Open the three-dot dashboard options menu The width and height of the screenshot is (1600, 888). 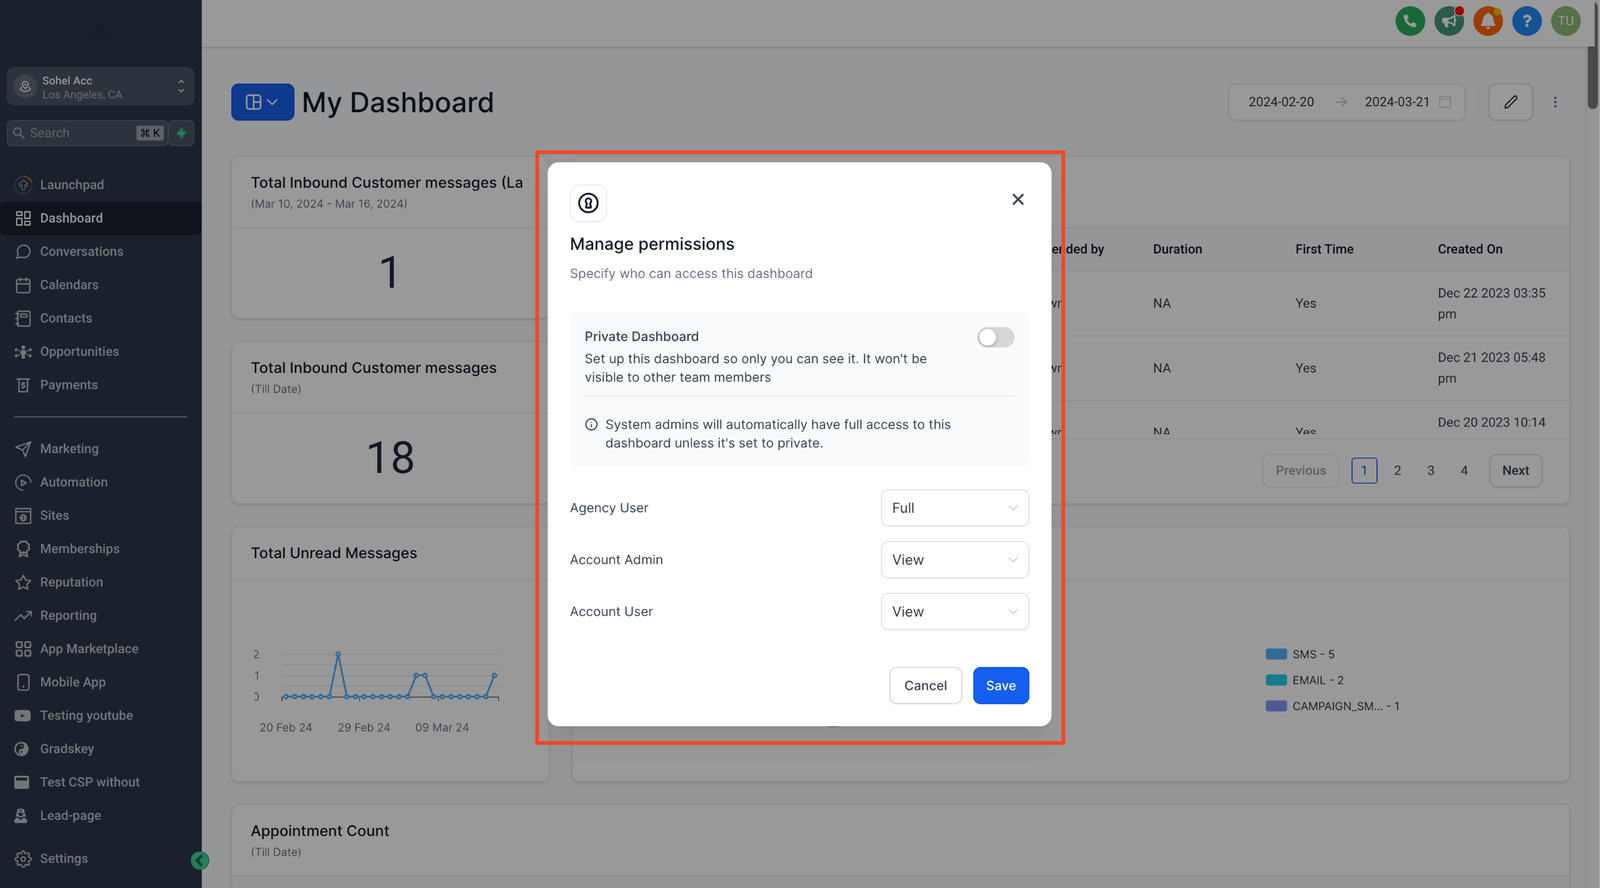[1555, 102]
